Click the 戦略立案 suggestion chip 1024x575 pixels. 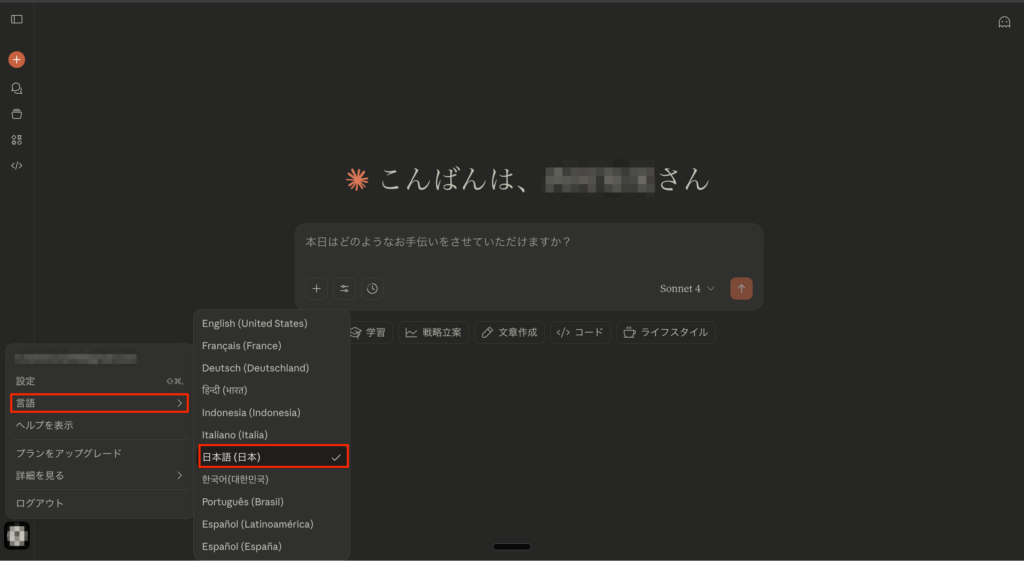[434, 333]
